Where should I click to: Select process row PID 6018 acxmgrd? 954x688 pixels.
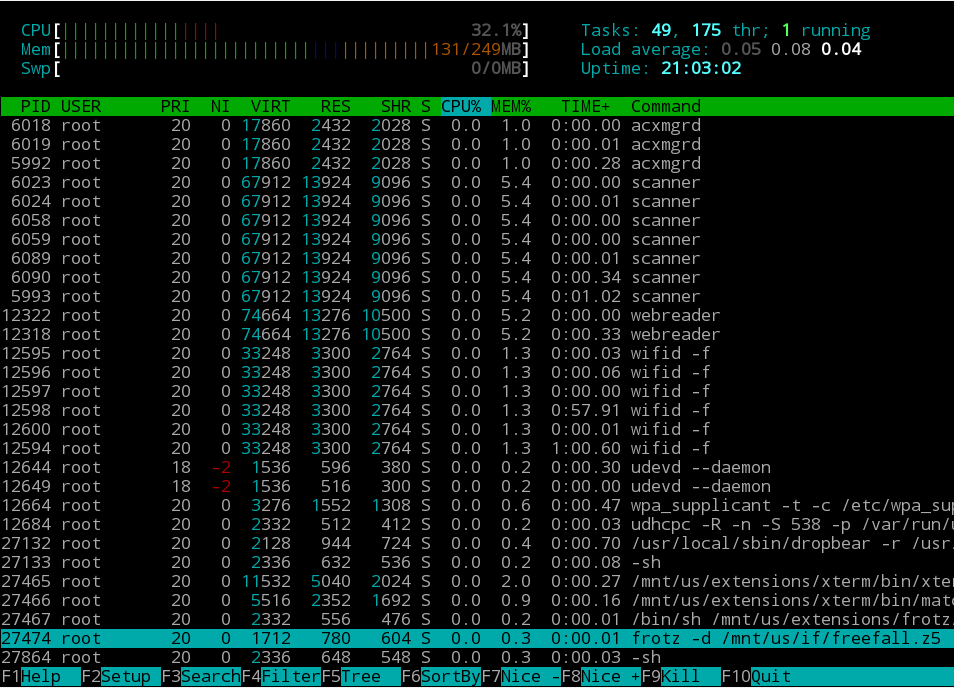click(477, 125)
